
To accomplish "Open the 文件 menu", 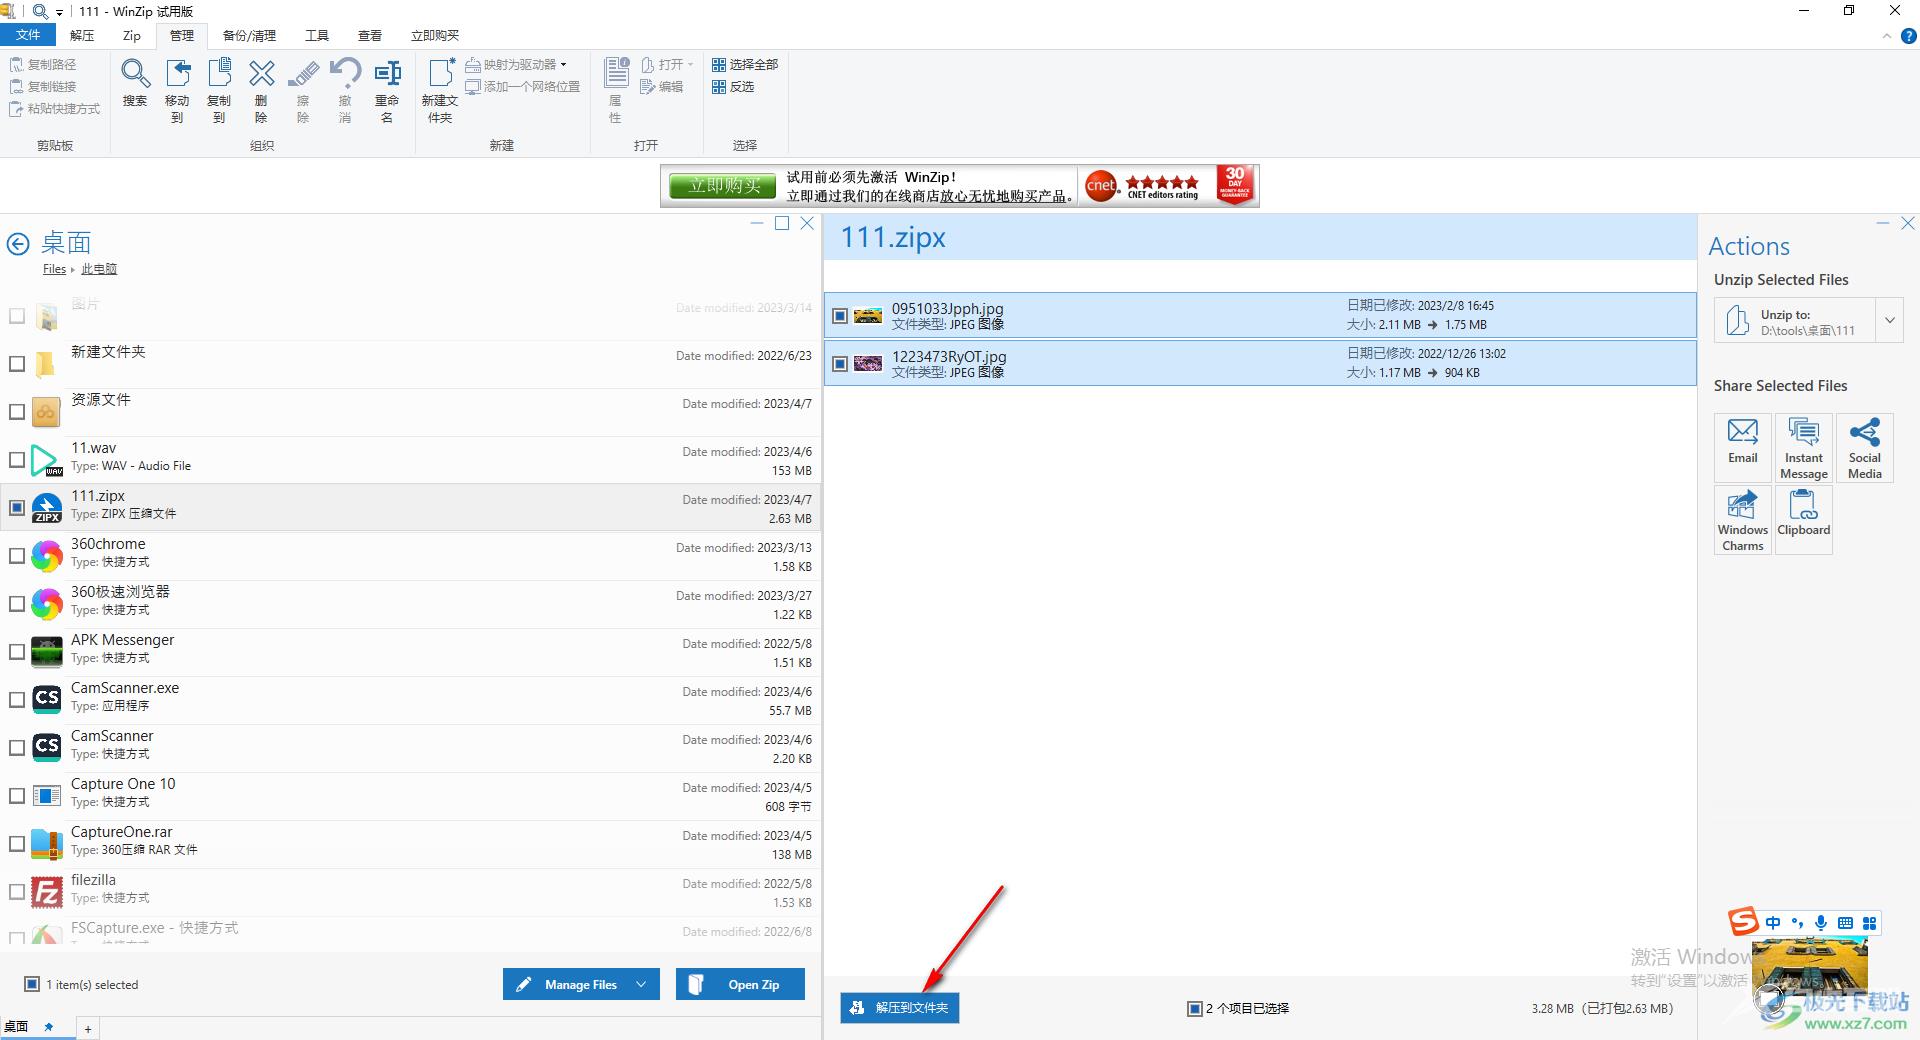I will [28, 35].
